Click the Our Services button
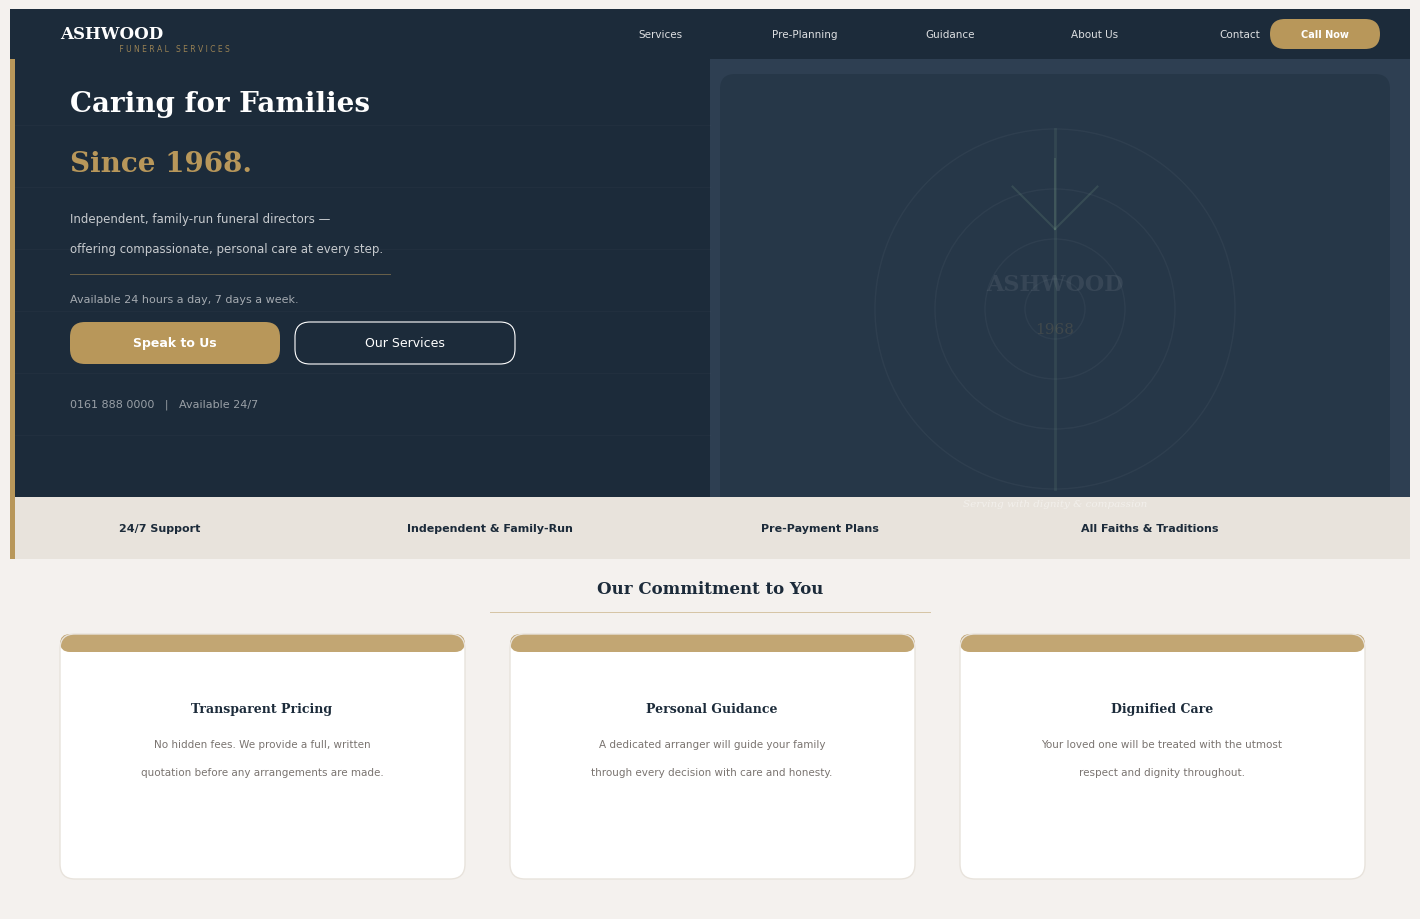 [405, 343]
